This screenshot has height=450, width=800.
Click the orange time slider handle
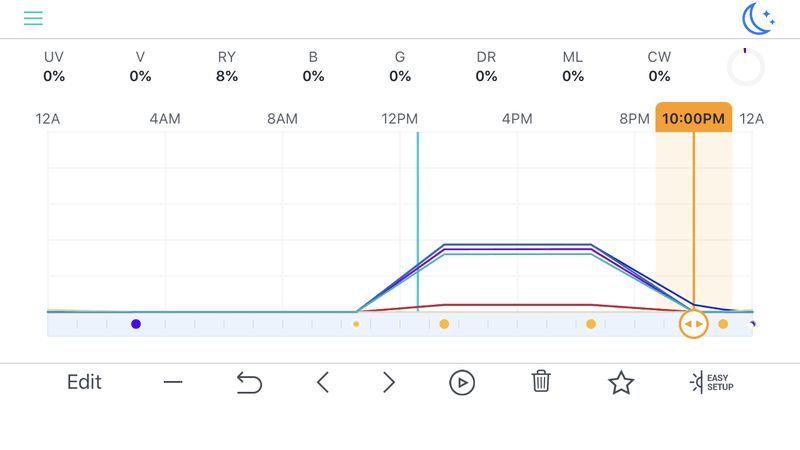[x=693, y=324]
